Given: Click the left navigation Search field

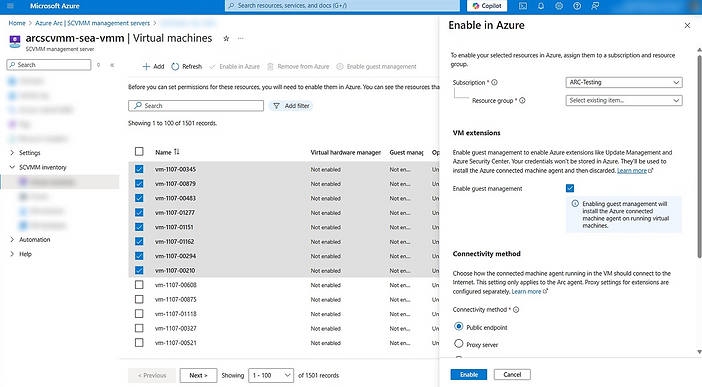Looking at the screenshot, I should pos(49,65).
